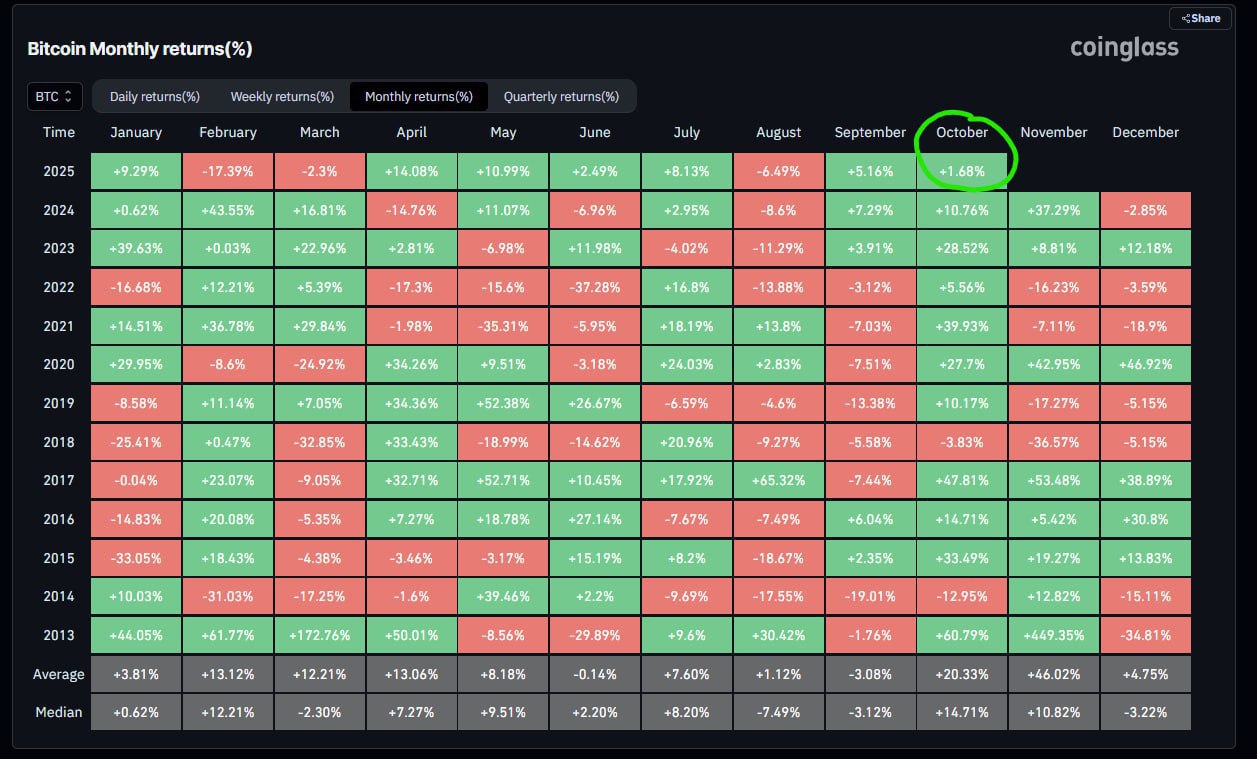The height and width of the screenshot is (759, 1257).
Task: Select the 2025 row year label
Action: click(x=58, y=170)
